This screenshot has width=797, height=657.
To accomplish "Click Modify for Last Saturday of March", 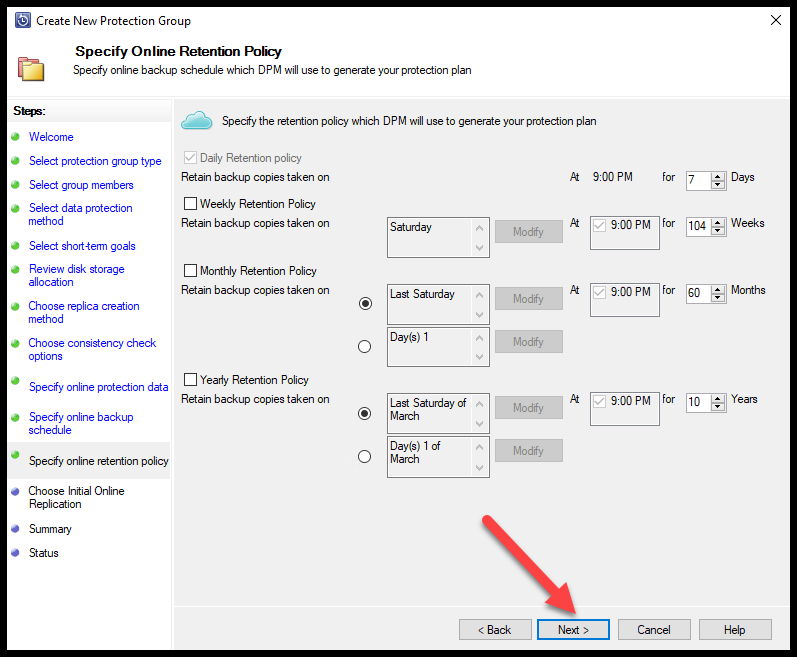I will [529, 408].
